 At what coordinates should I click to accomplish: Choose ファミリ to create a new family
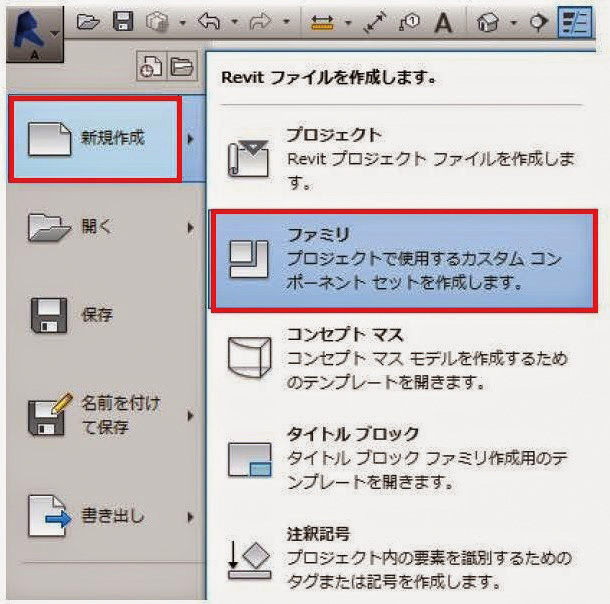pos(404,260)
